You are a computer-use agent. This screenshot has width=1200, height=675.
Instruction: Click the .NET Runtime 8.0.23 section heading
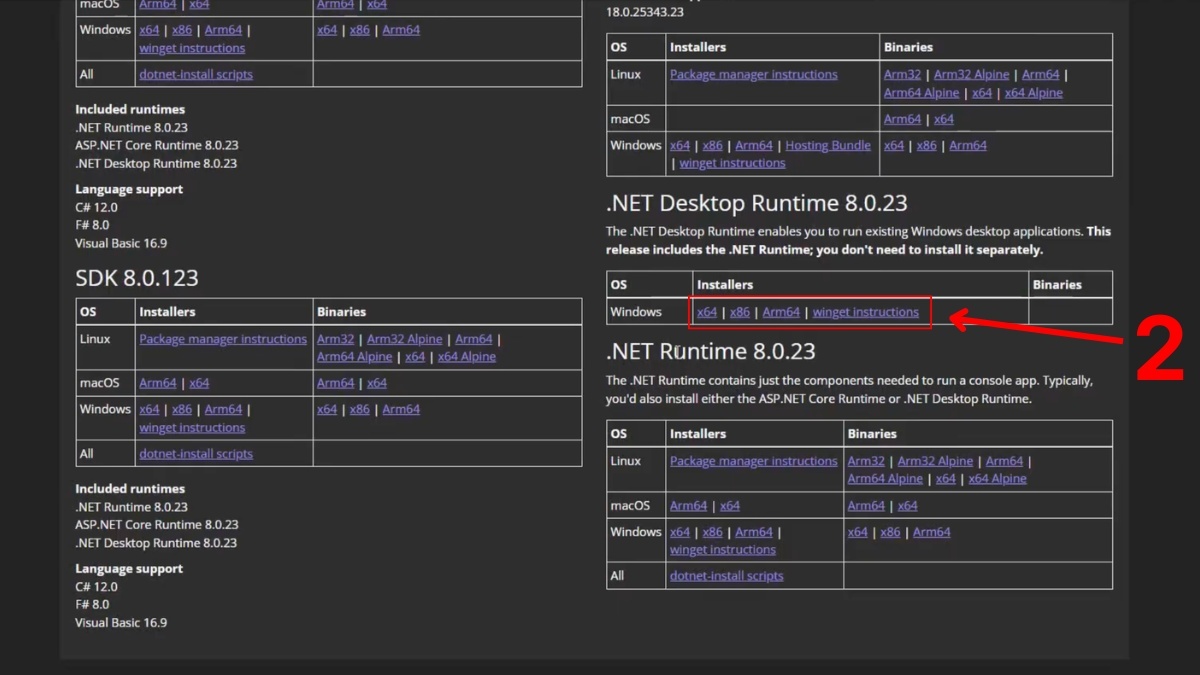coord(711,351)
